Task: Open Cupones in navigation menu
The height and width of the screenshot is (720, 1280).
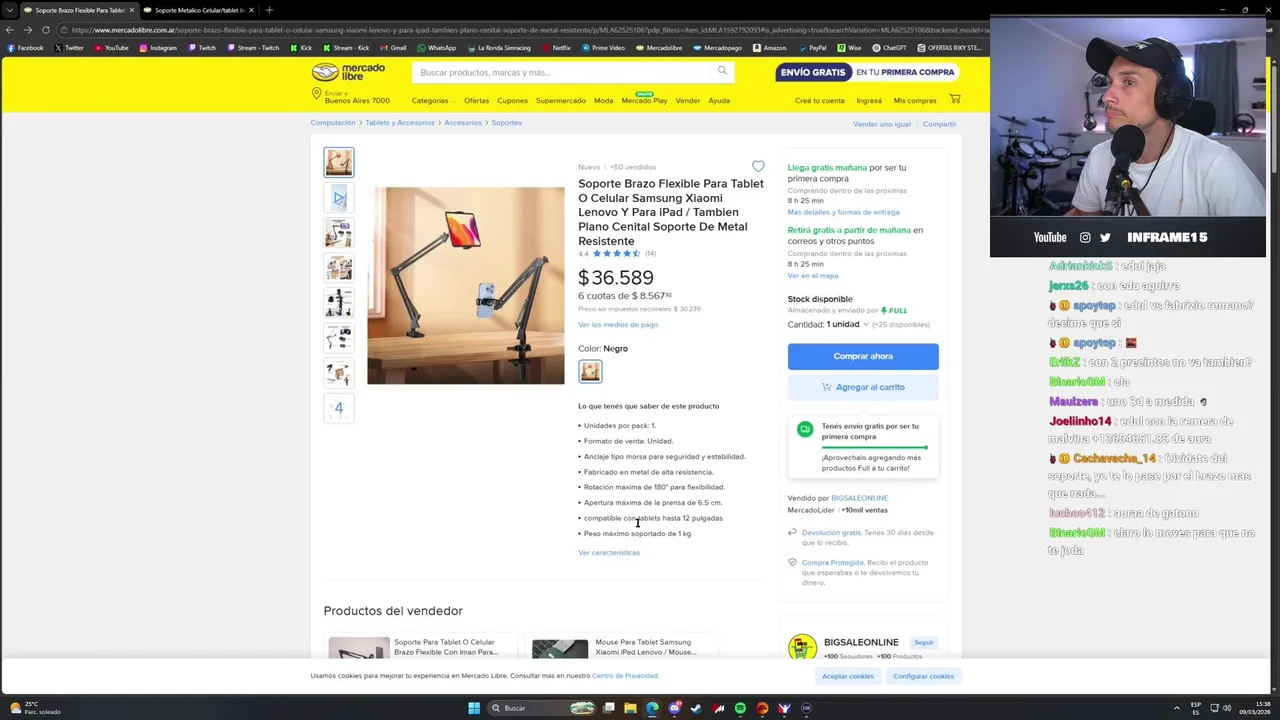Action: pos(512,100)
